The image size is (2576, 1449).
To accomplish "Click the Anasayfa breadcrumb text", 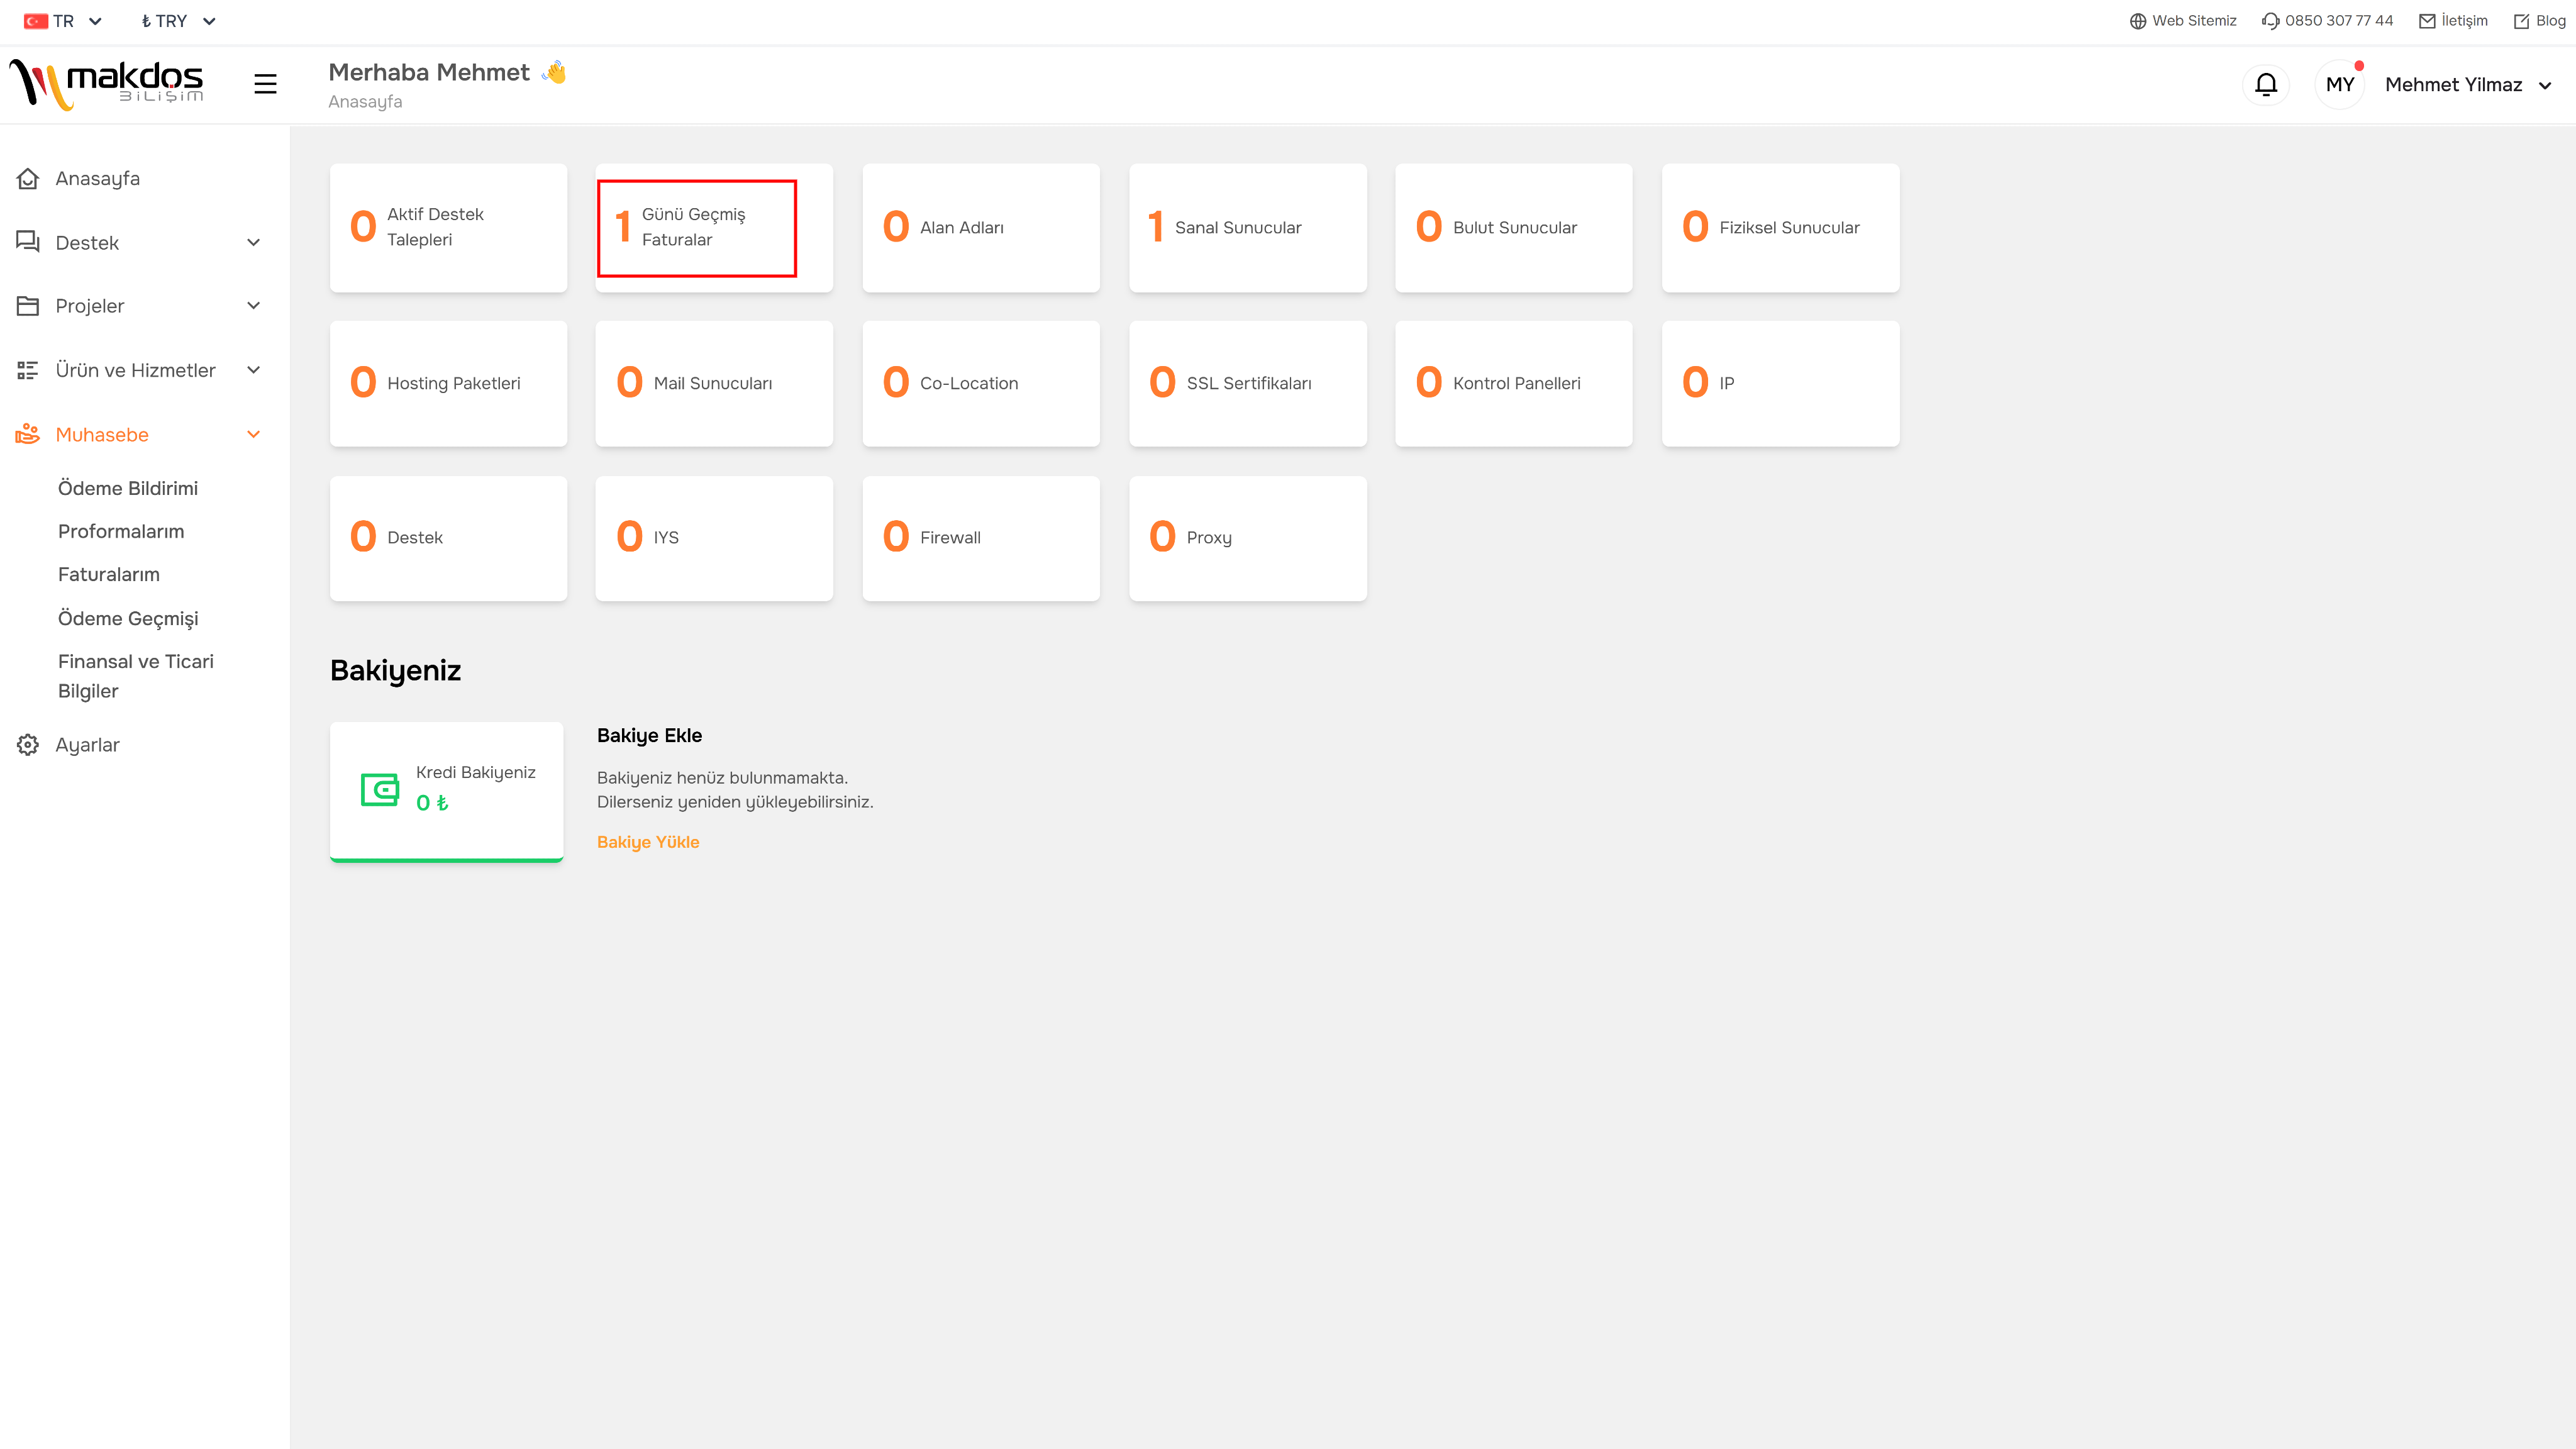I will (x=365, y=102).
